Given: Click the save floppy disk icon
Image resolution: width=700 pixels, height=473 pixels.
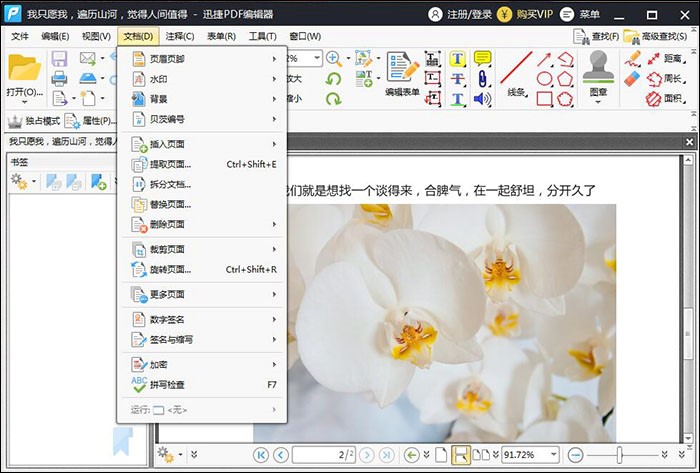Looking at the screenshot, I should click(59, 59).
